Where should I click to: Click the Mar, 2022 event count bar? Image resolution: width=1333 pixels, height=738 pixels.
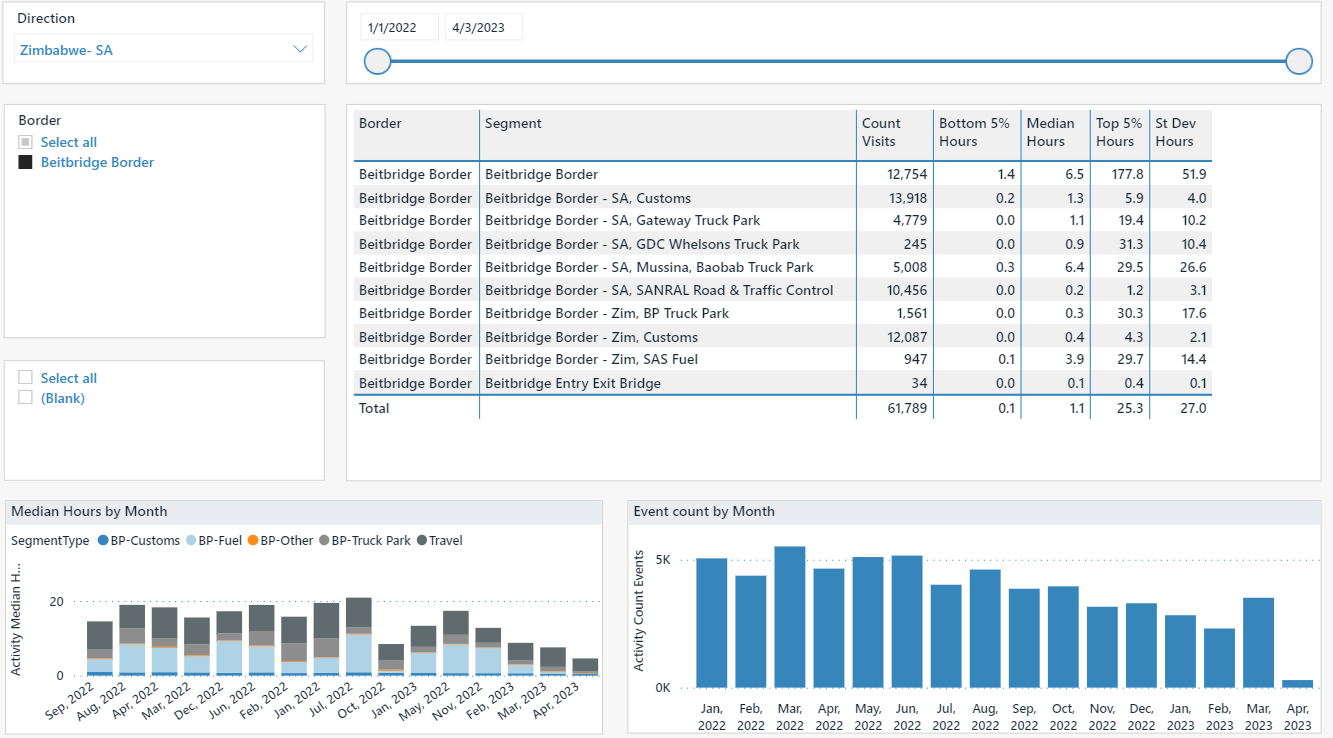790,617
